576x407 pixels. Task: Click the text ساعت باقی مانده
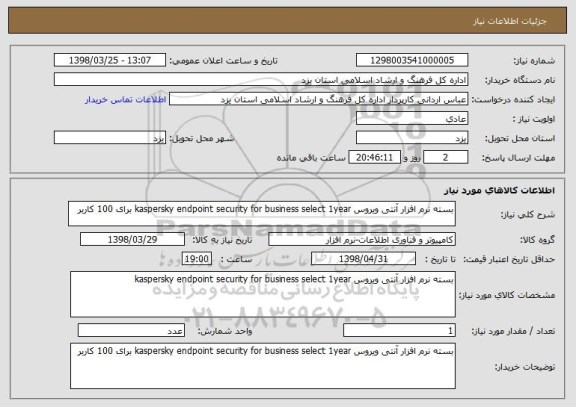click(x=311, y=158)
